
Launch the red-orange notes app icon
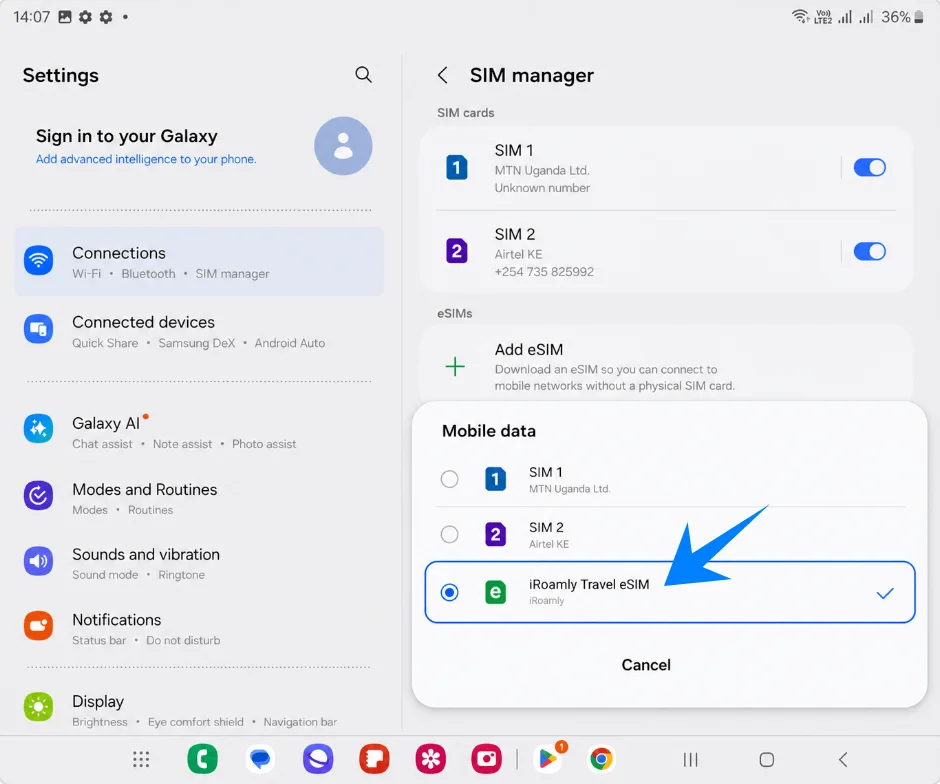click(375, 759)
